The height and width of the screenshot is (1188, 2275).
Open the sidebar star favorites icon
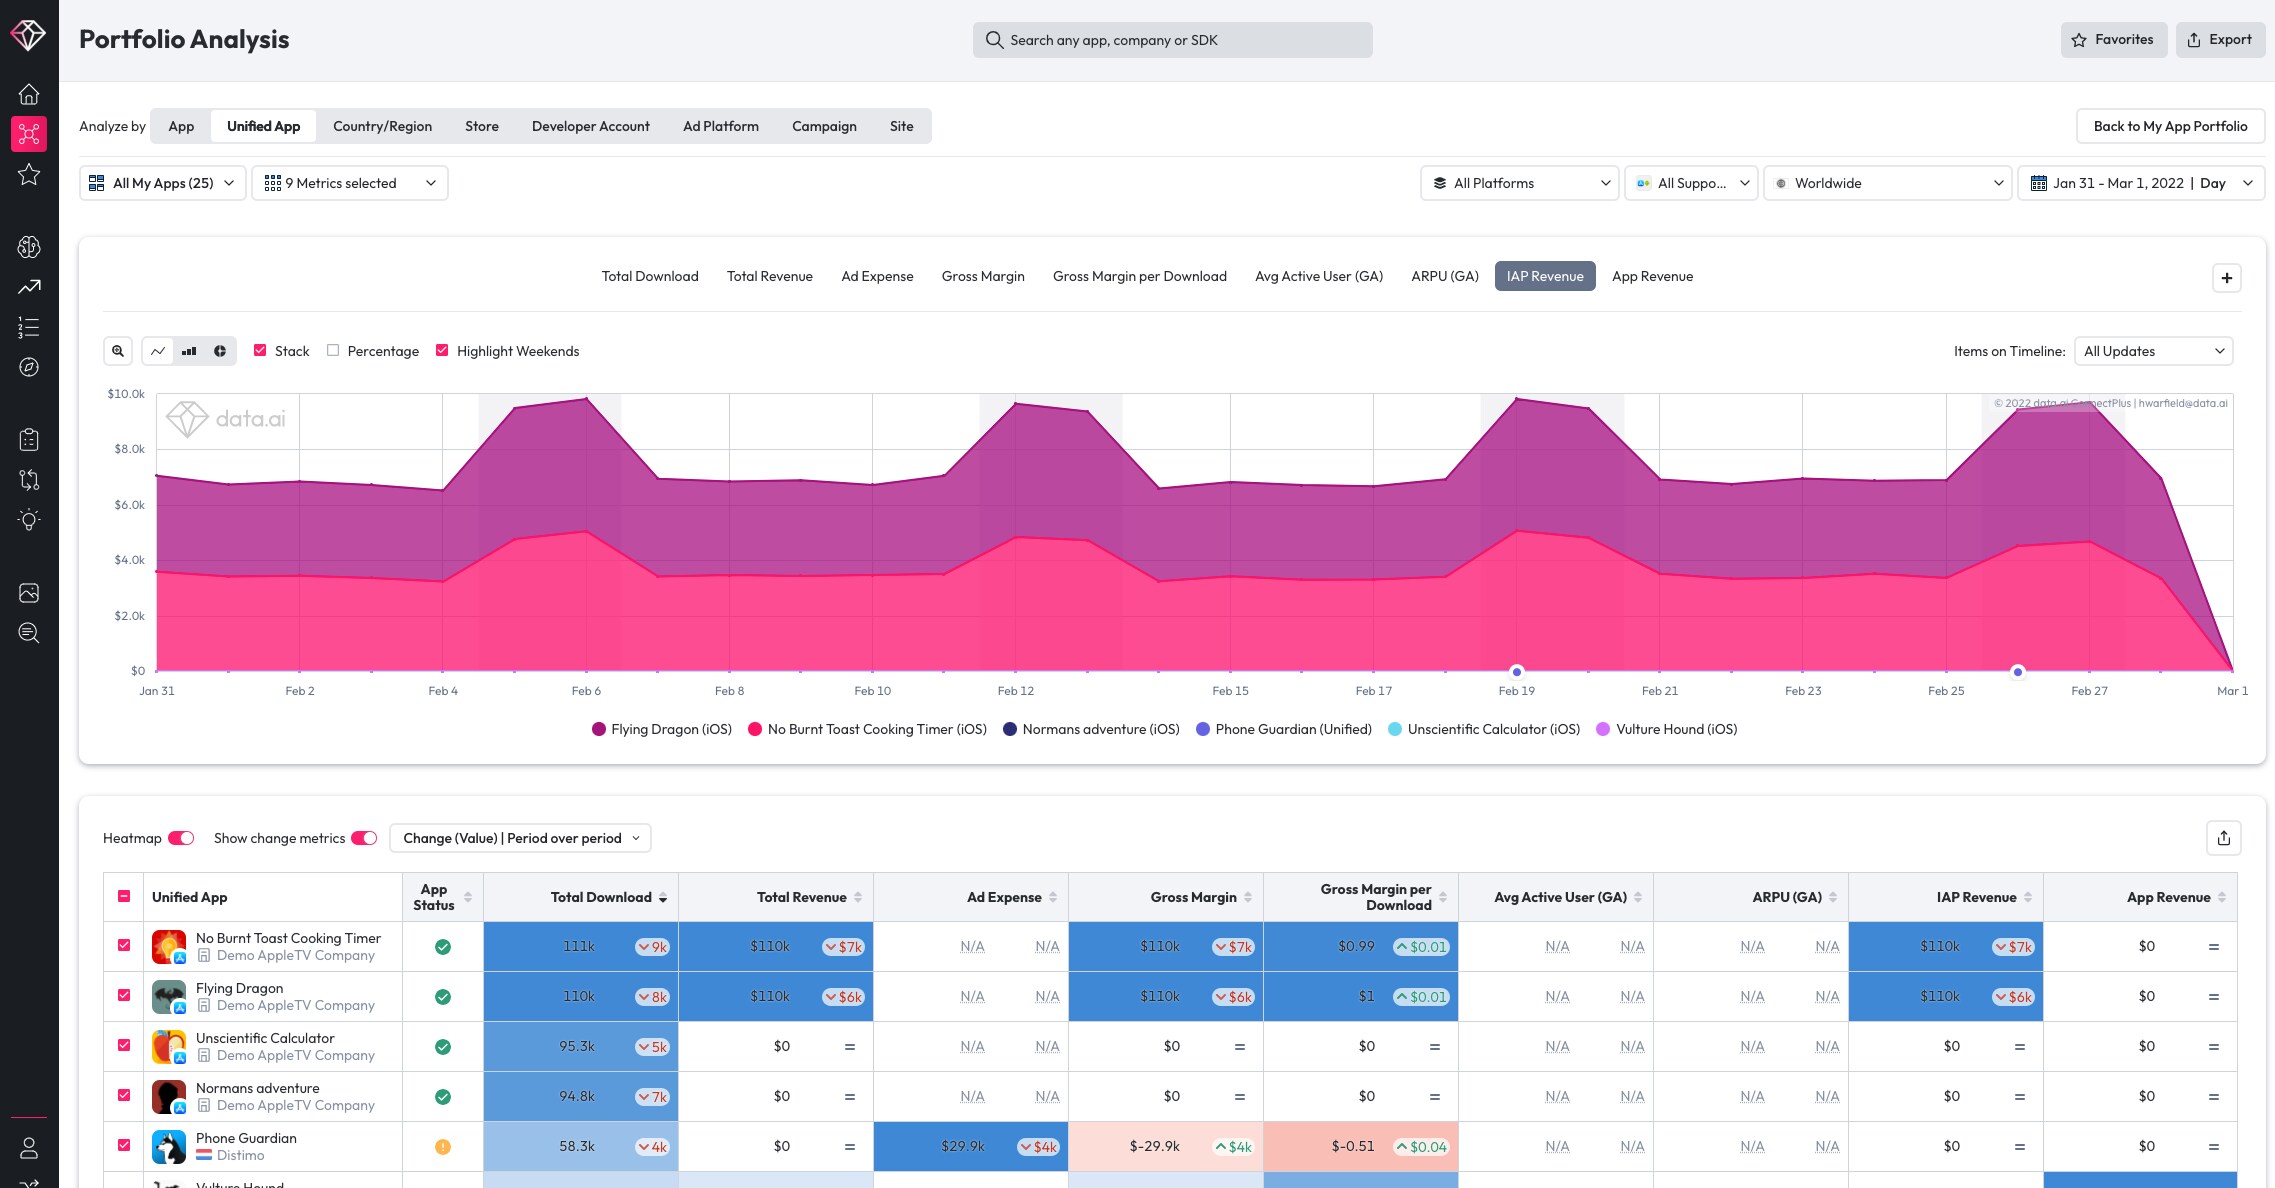[x=29, y=174]
